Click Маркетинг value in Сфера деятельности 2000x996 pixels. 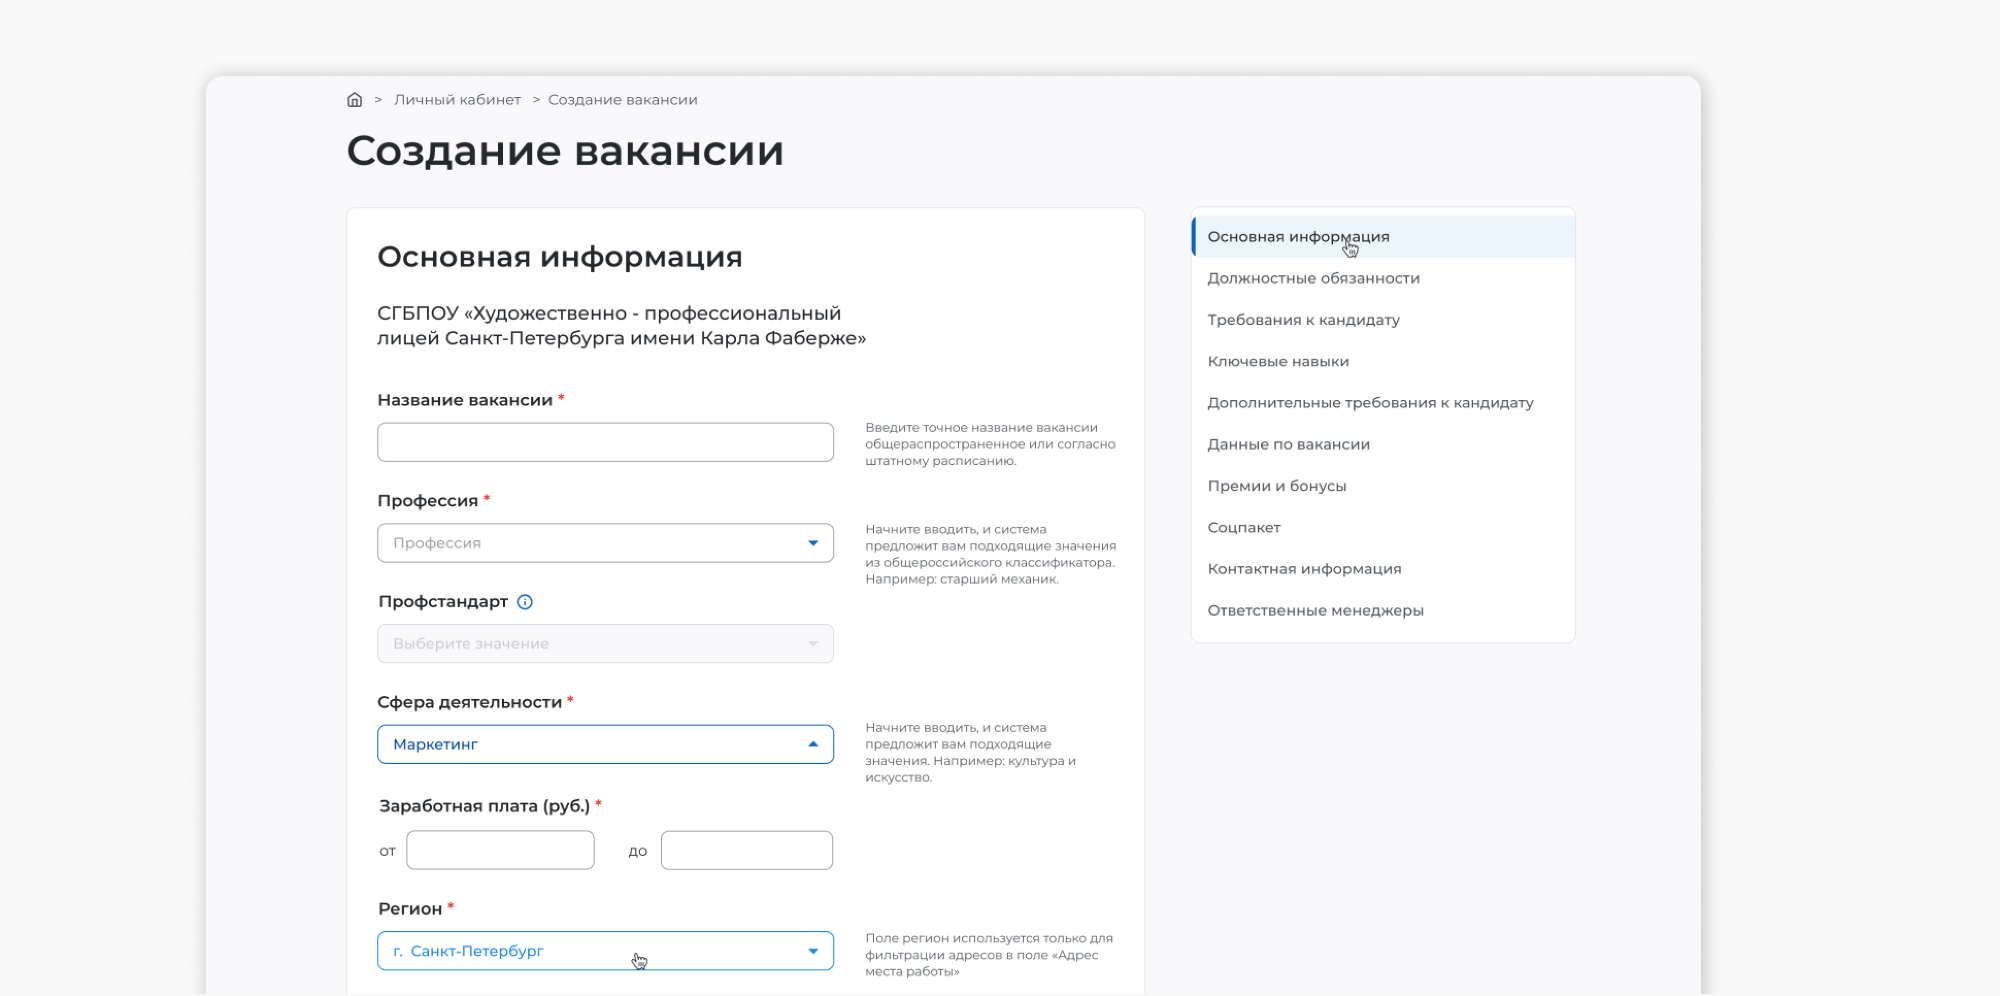pos(435,744)
